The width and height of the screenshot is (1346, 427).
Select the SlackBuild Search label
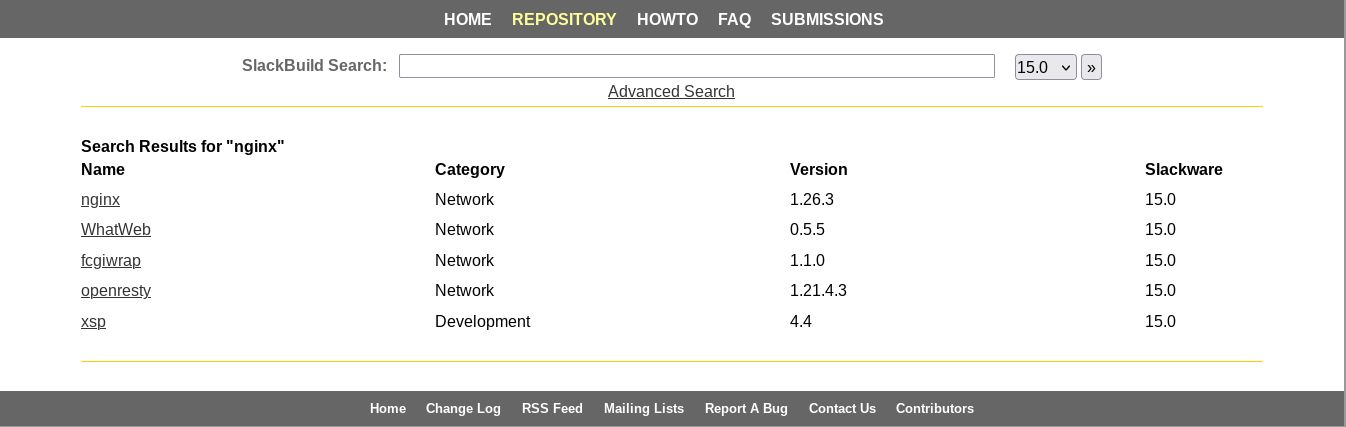314,65
